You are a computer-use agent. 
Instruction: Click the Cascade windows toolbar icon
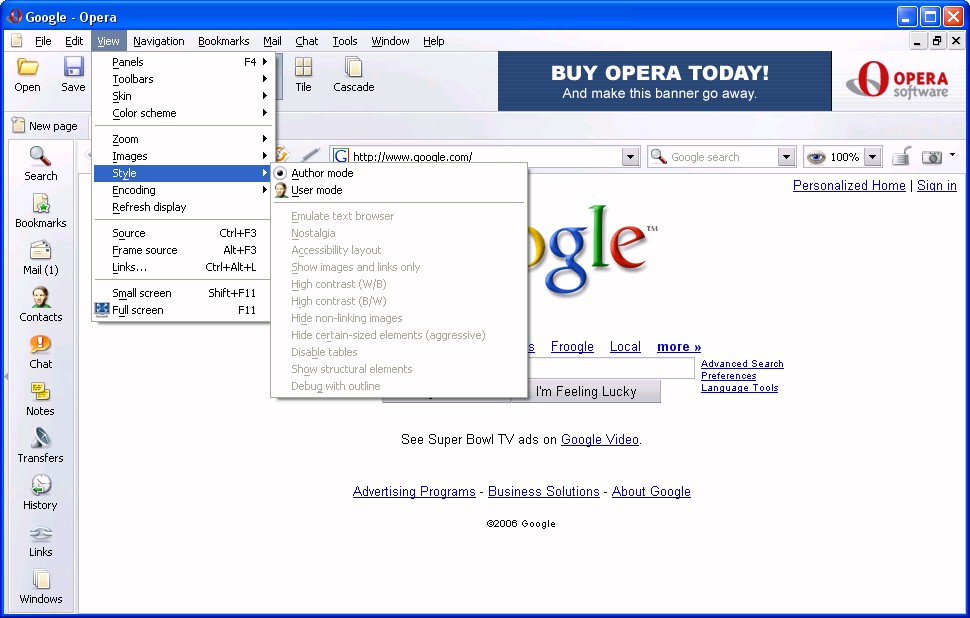click(x=353, y=75)
